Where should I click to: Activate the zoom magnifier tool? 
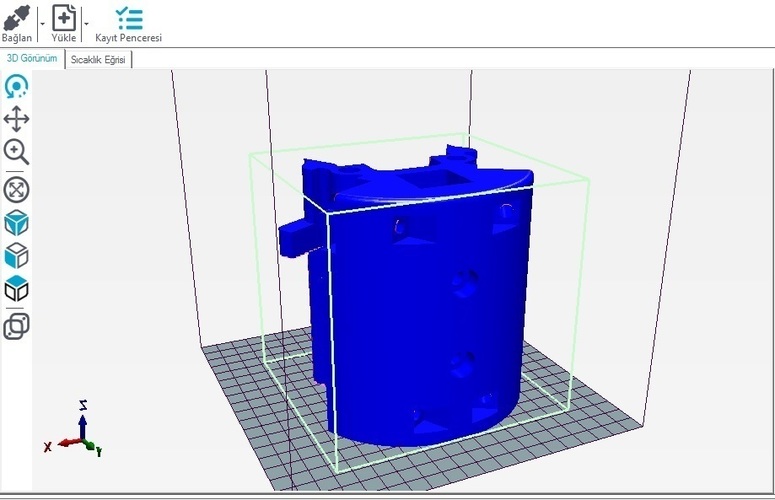(x=16, y=152)
